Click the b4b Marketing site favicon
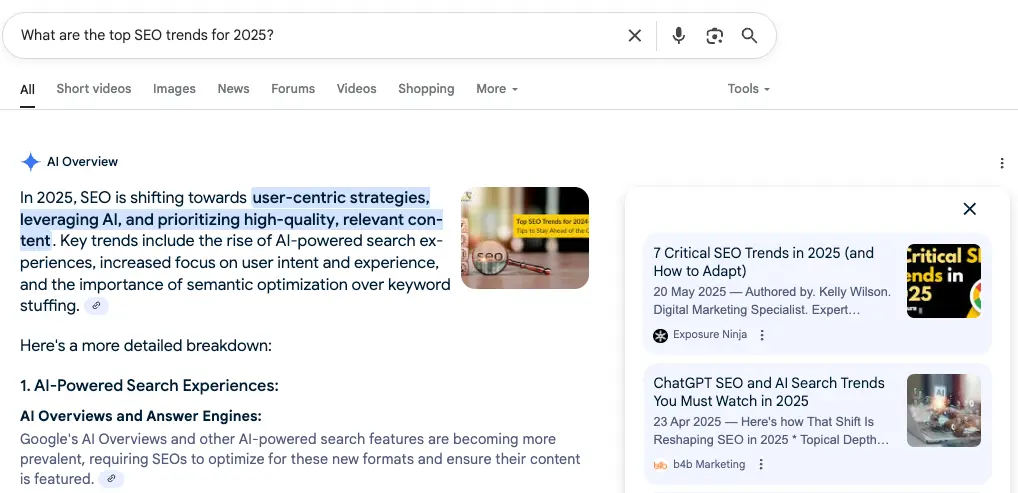 click(660, 465)
